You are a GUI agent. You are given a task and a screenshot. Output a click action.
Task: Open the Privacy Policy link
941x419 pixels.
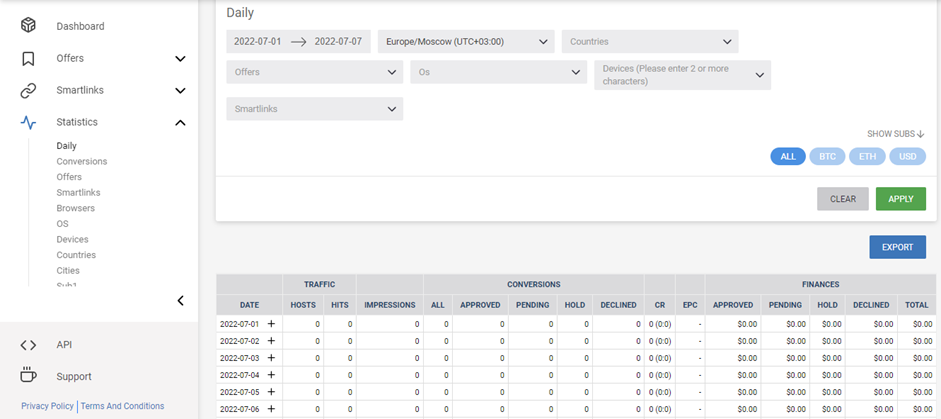[x=47, y=406]
